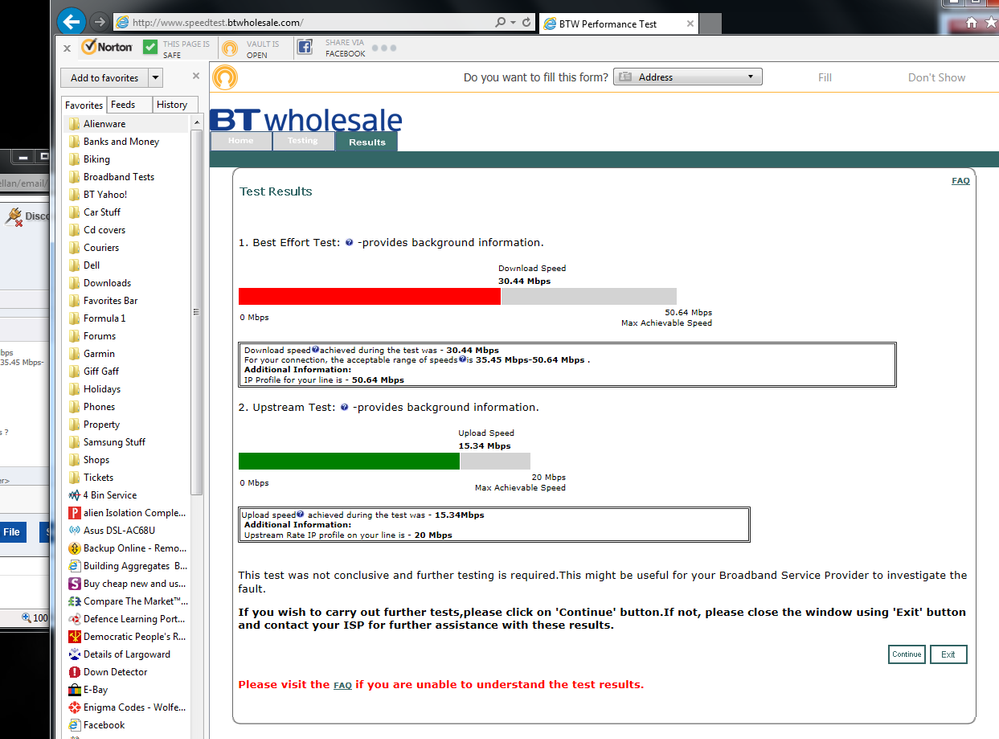Open the address bar search dropdown arrow

513,22
